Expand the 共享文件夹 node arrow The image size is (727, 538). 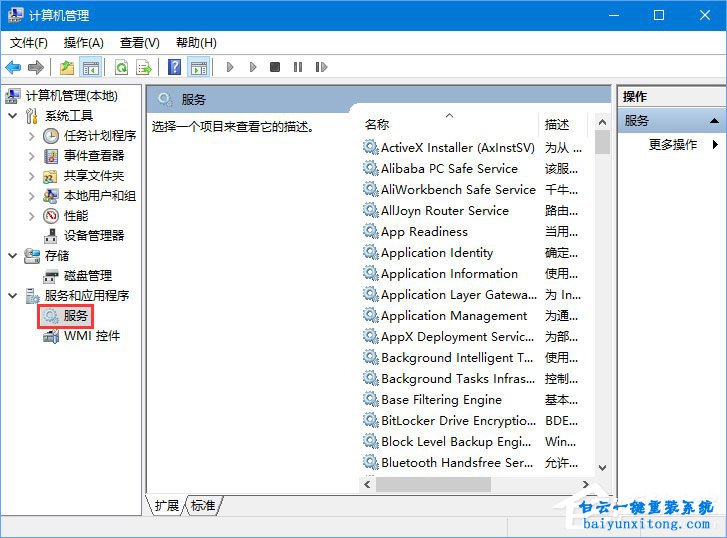pyautogui.click(x=32, y=176)
